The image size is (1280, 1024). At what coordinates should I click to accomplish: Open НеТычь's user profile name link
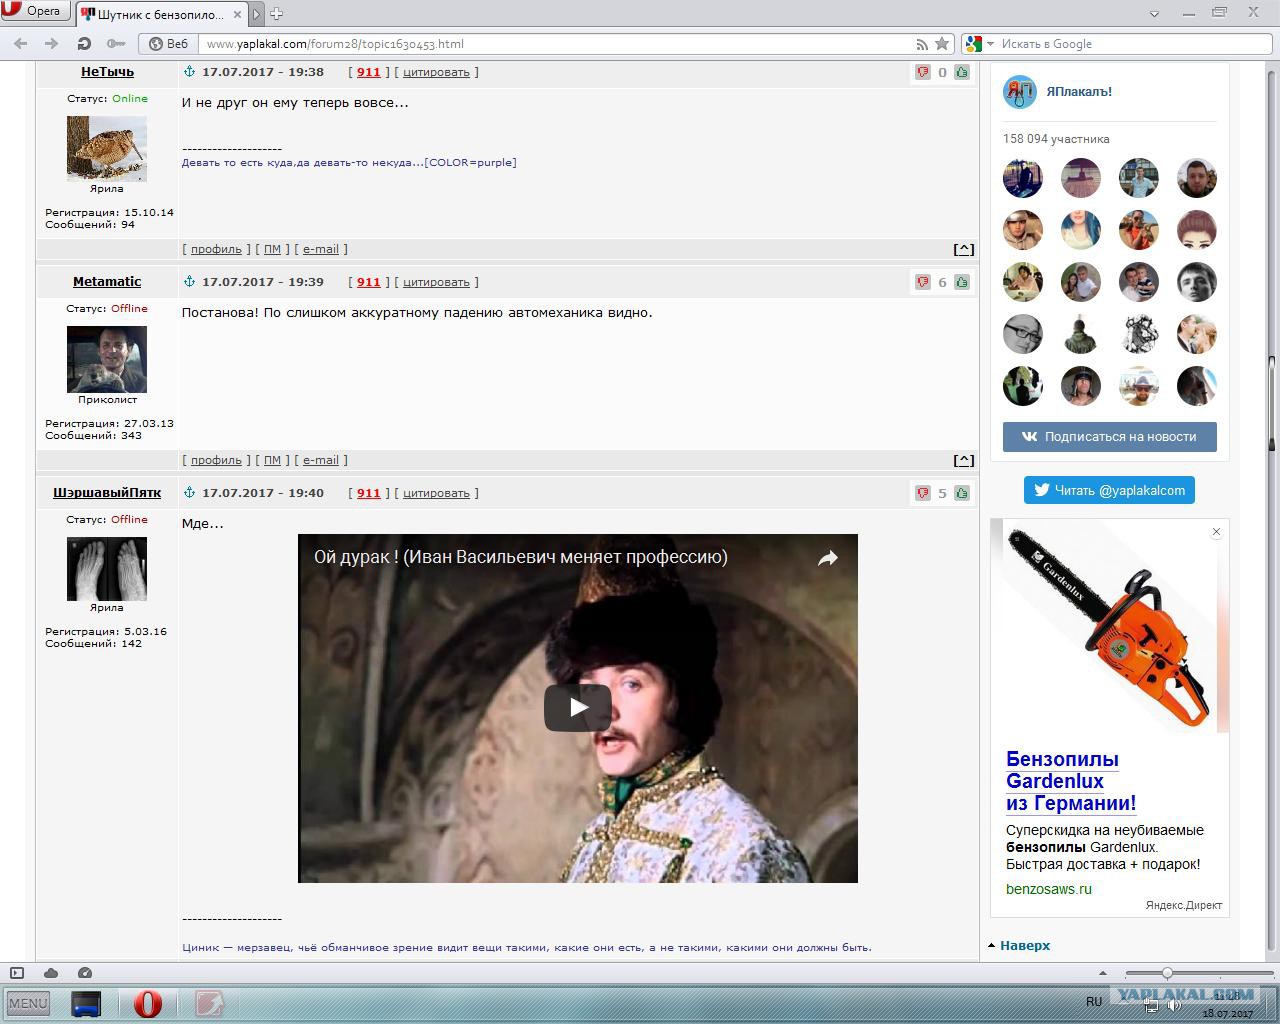[107, 72]
